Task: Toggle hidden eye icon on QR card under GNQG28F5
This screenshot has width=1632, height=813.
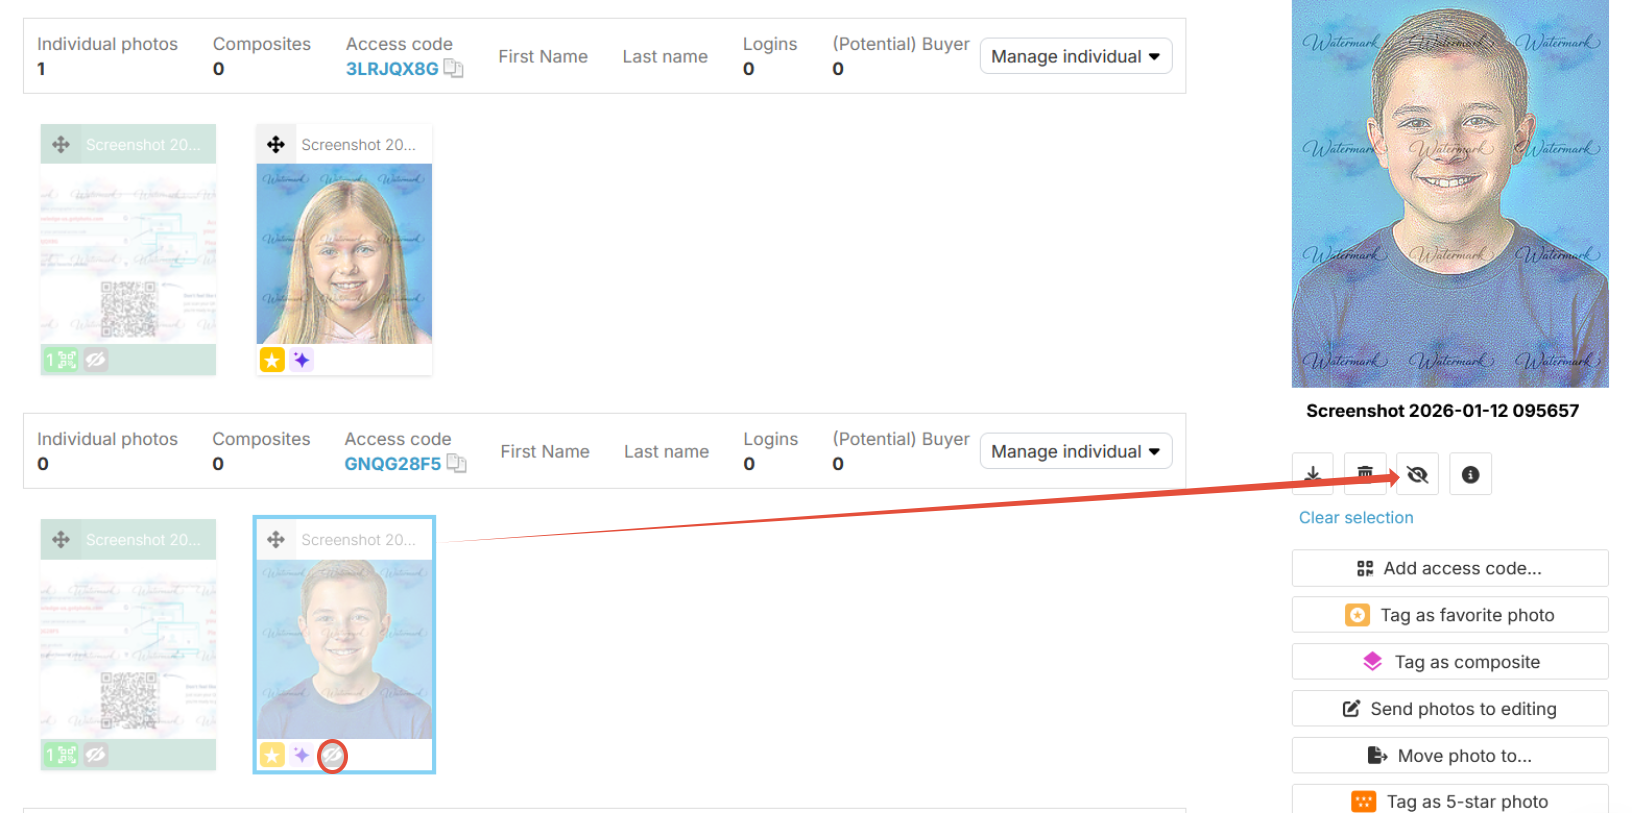Action: [95, 755]
